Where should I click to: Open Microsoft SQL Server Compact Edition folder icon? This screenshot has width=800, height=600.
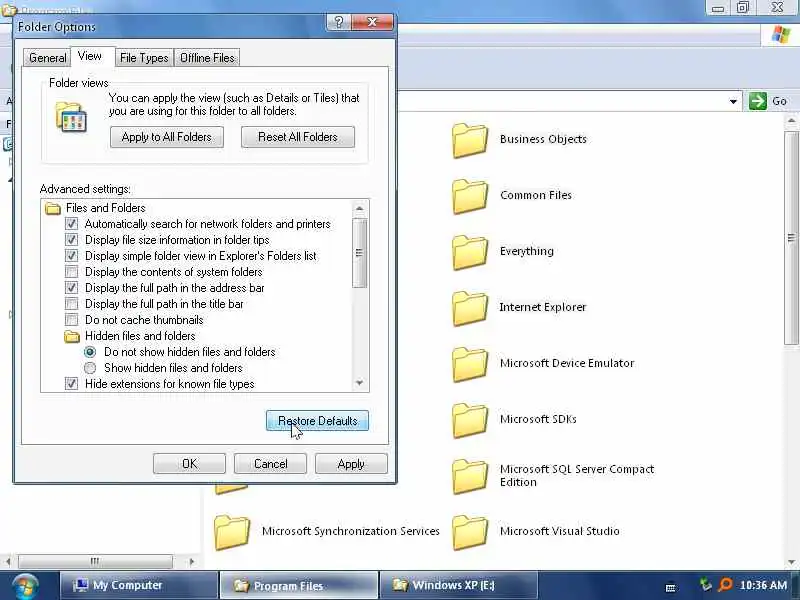(470, 476)
